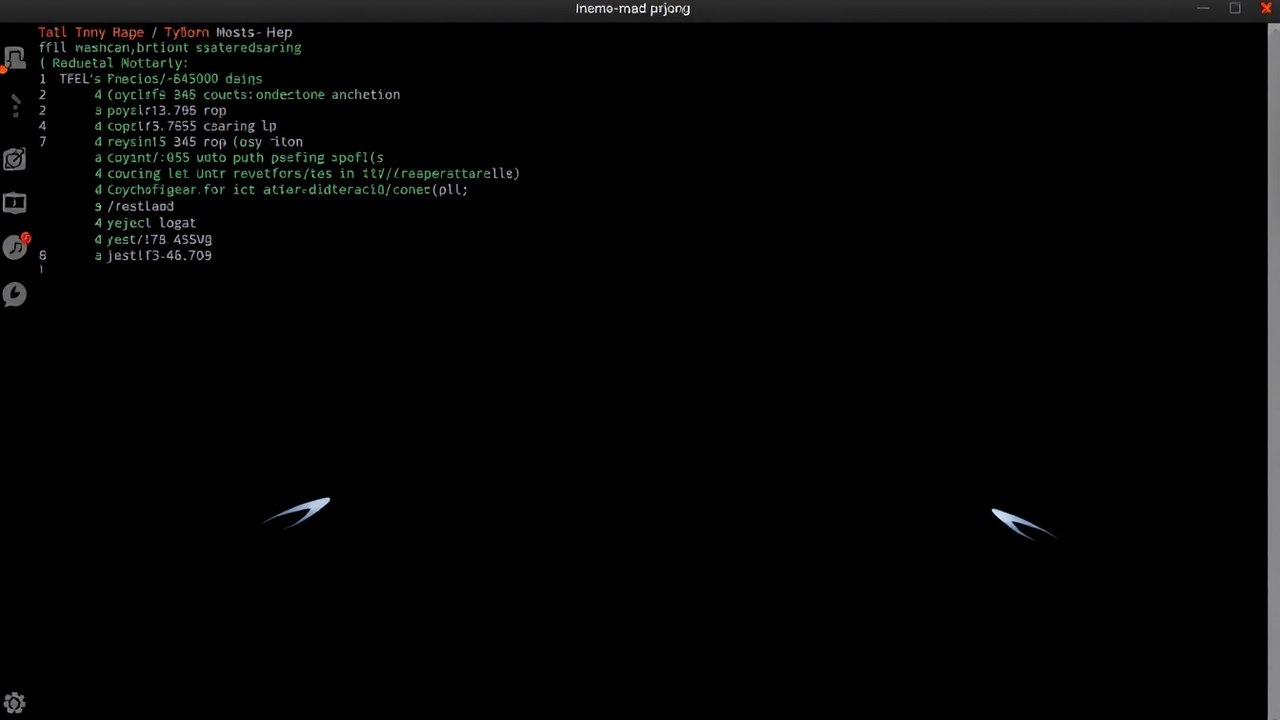Close the window with the red X

(1266, 8)
